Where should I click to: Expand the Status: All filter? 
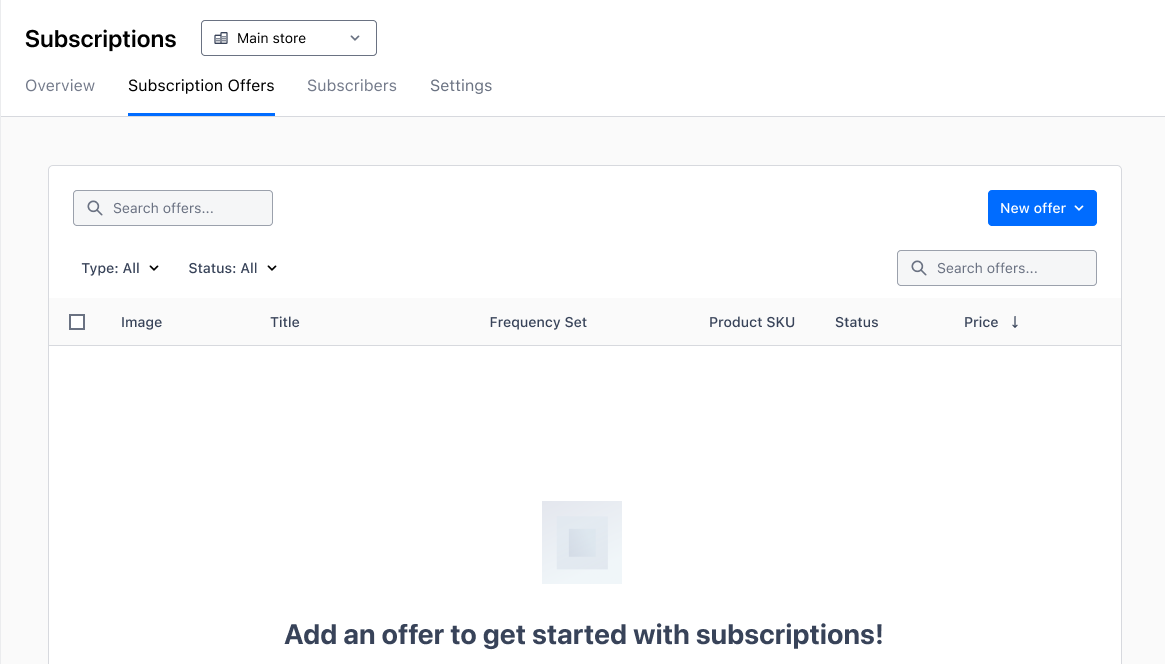(x=233, y=268)
